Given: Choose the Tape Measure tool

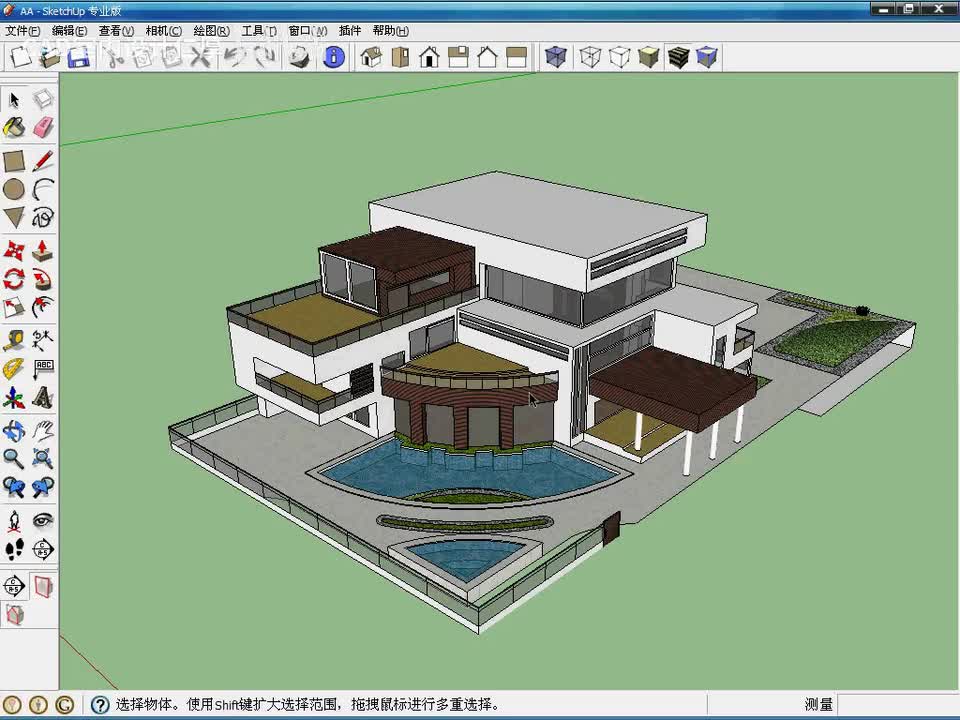Looking at the screenshot, I should 14,341.
